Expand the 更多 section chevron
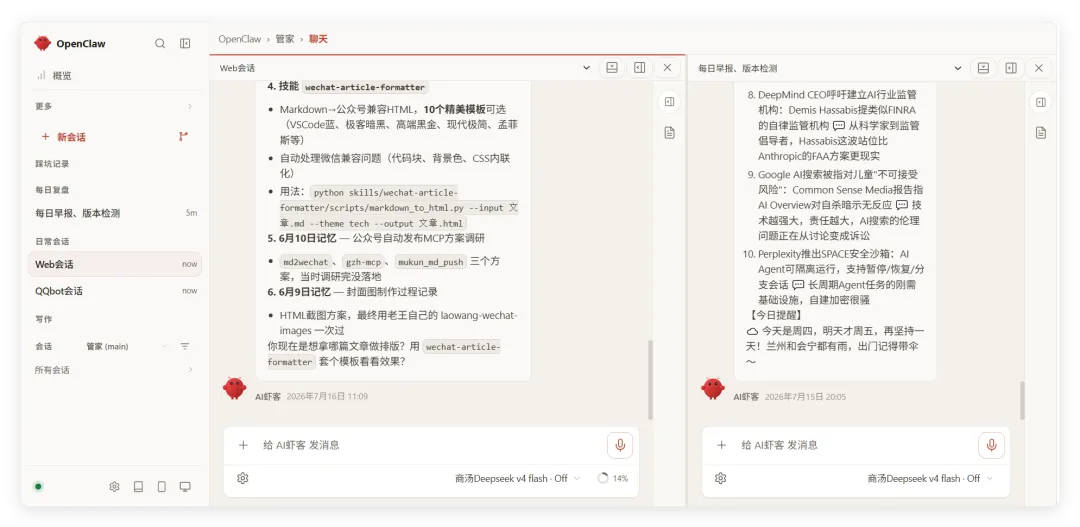Image resolution: width=1080 pixels, height=527 pixels. click(190, 107)
